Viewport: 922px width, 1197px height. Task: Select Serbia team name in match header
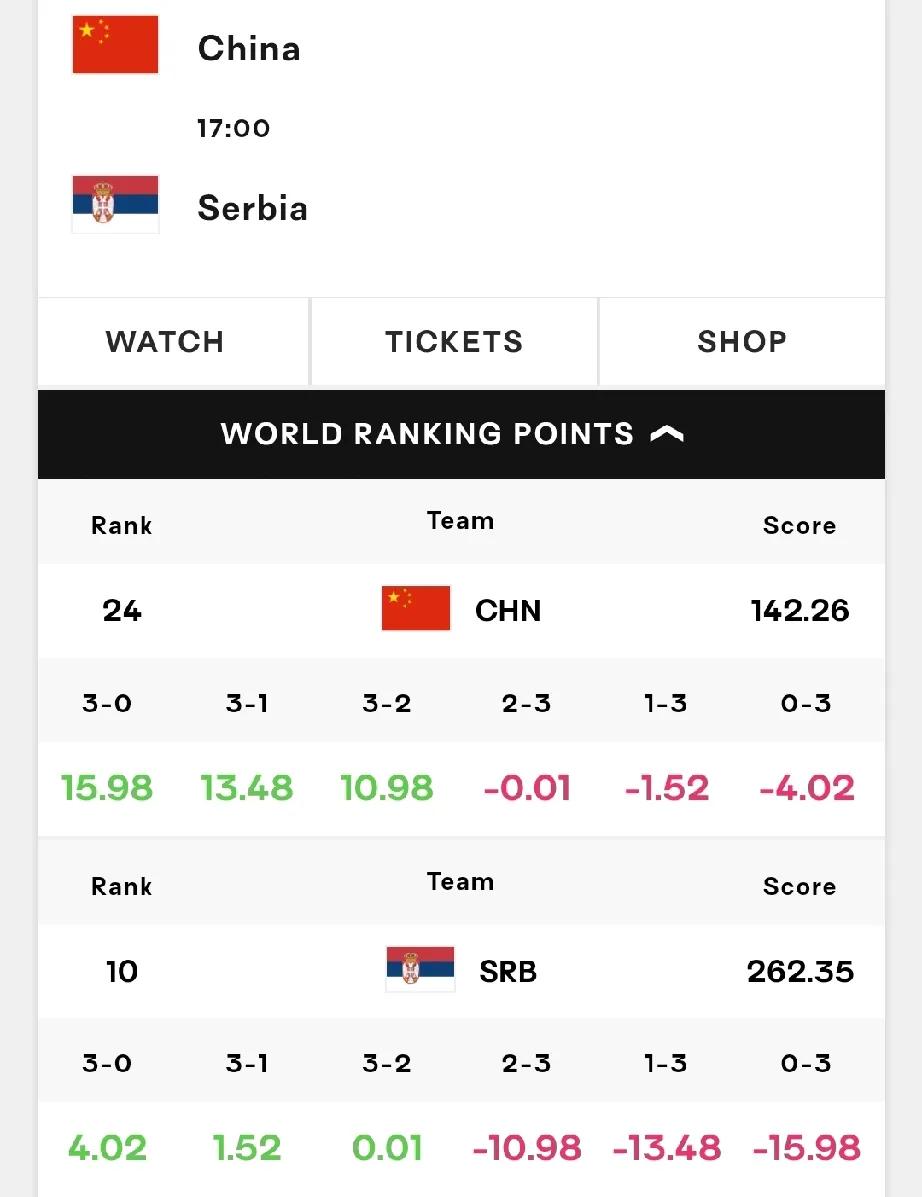point(253,208)
